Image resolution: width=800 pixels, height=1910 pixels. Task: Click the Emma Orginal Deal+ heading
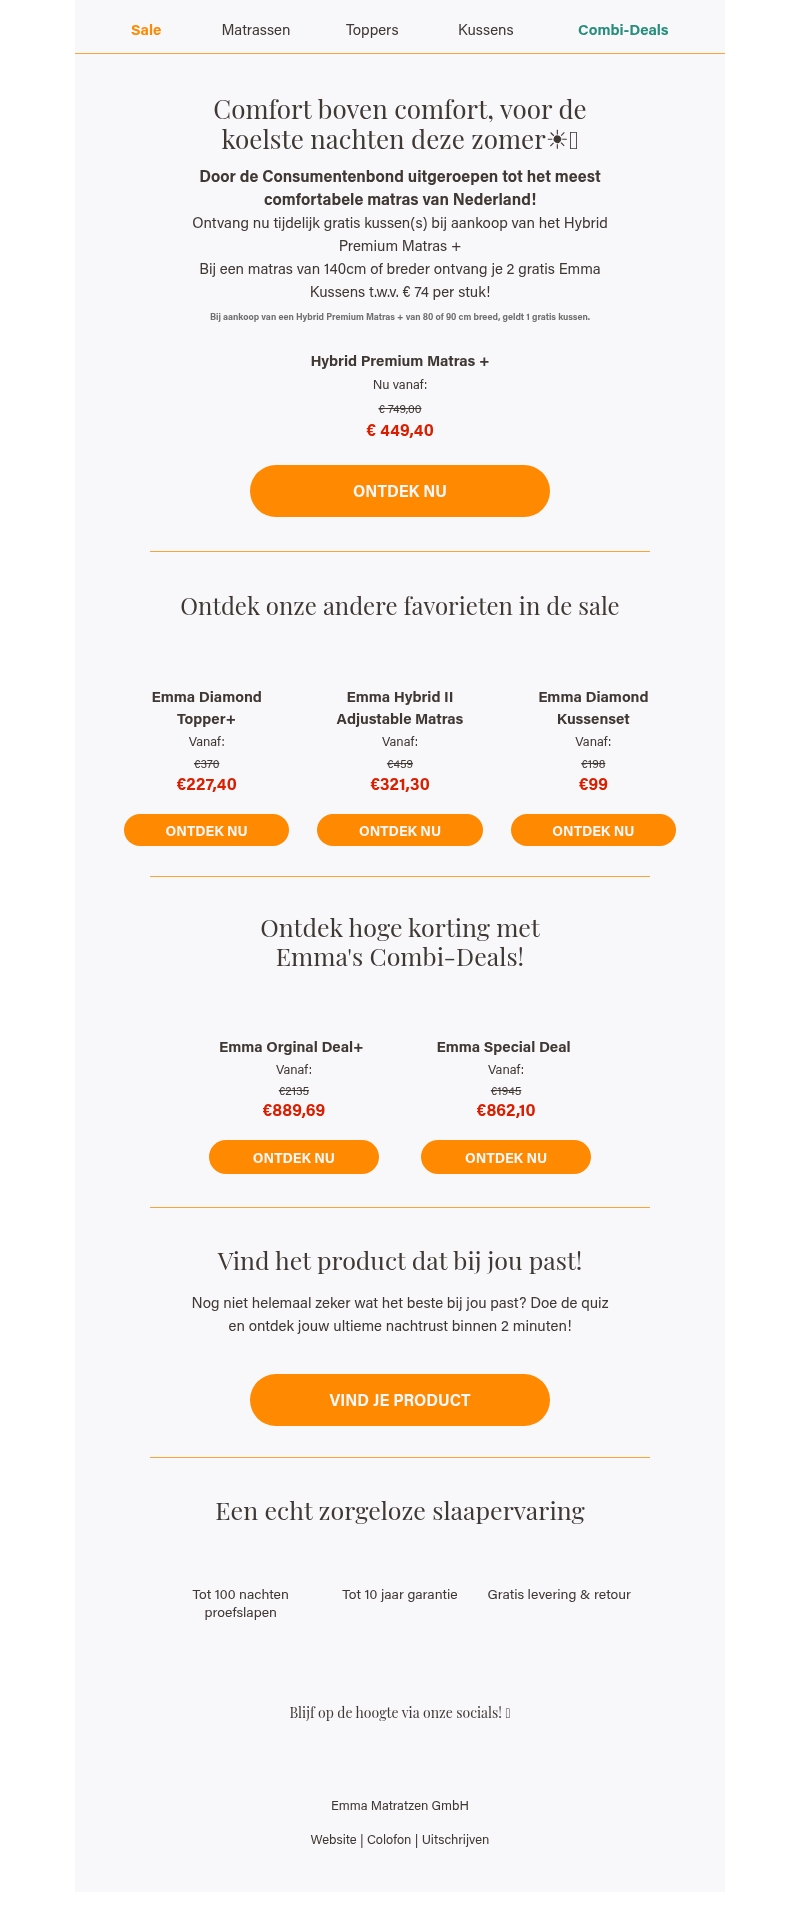(291, 1047)
